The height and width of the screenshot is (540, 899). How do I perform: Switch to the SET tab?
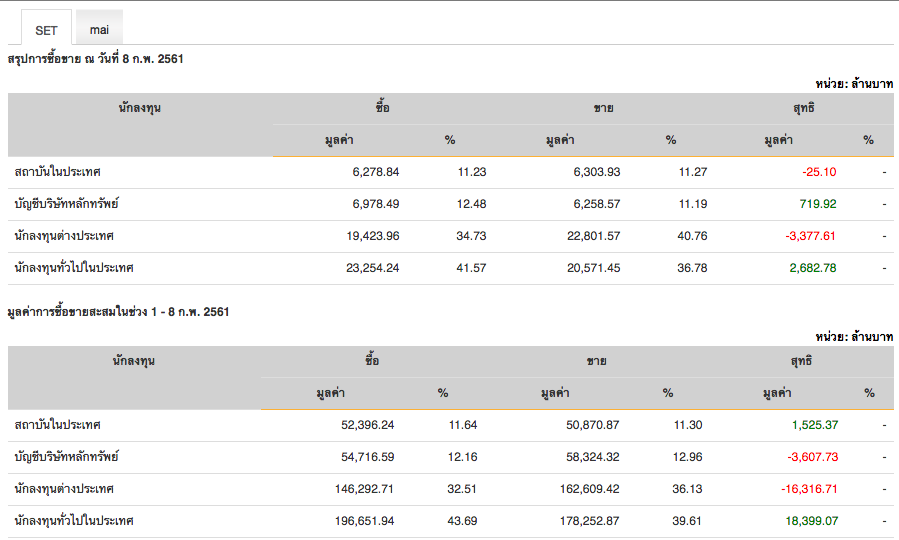tap(46, 29)
